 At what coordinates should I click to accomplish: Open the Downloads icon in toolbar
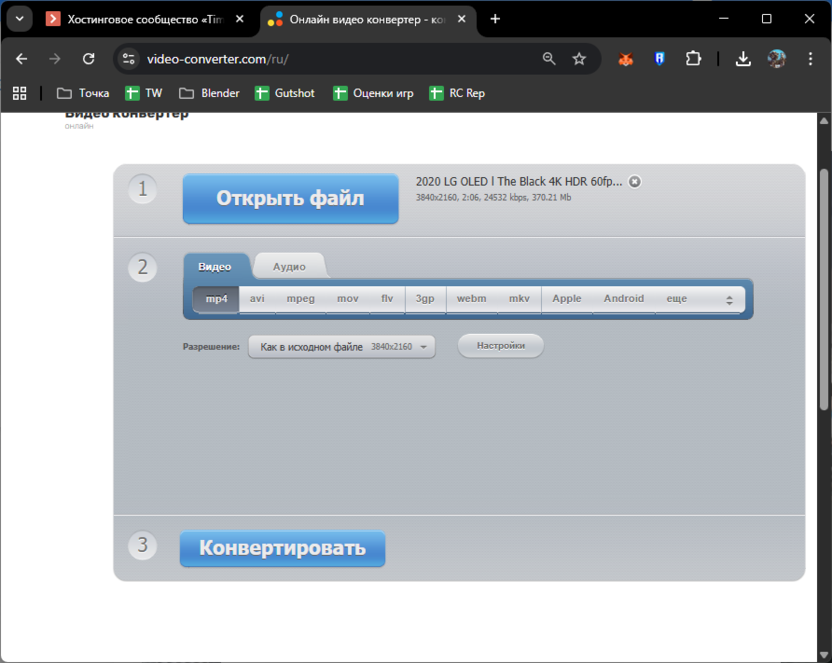tap(743, 59)
